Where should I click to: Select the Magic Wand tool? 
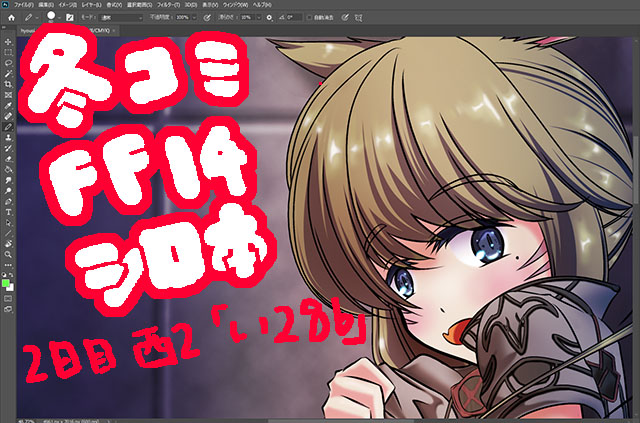click(x=8, y=74)
